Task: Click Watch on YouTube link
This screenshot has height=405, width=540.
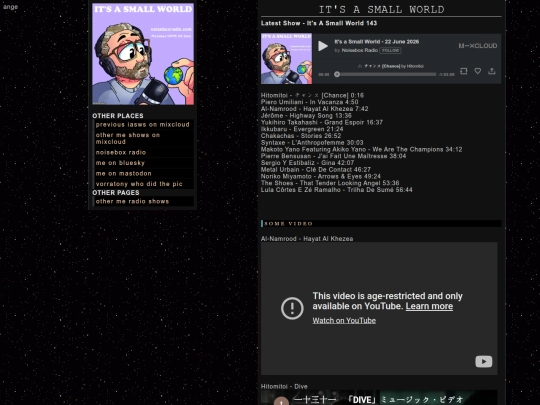Action: (344, 320)
